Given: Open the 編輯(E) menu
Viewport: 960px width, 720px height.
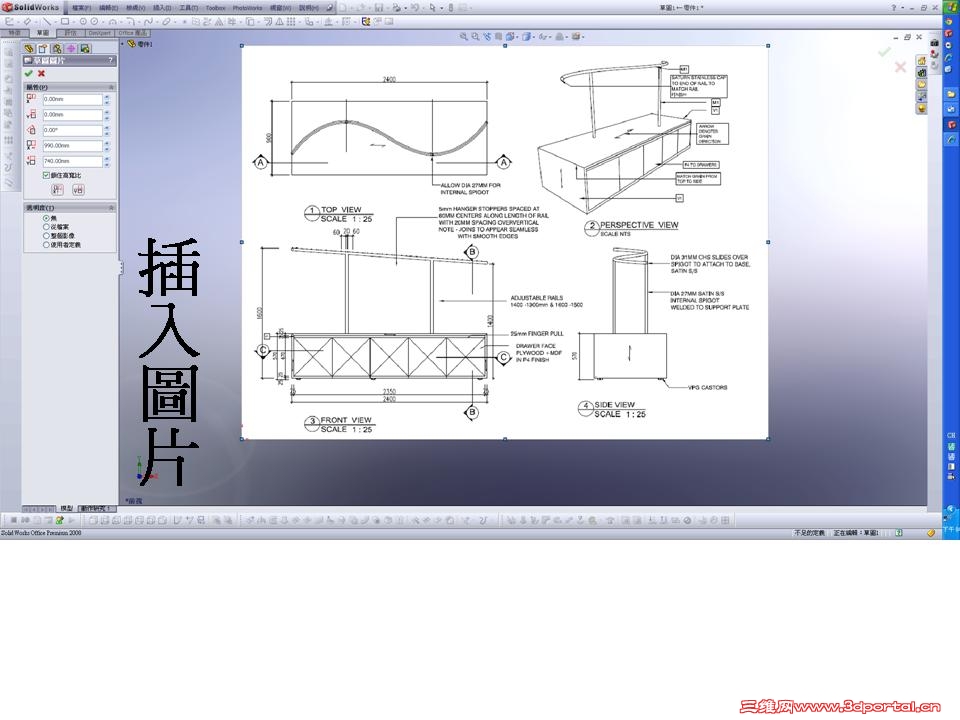Looking at the screenshot, I should 108,8.
